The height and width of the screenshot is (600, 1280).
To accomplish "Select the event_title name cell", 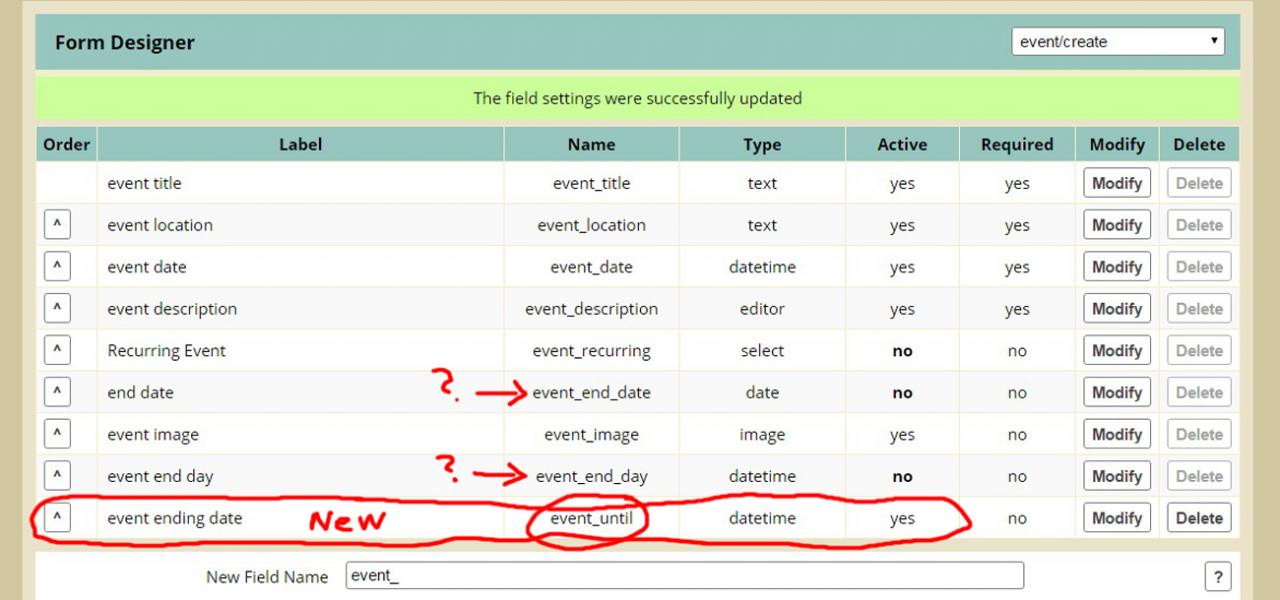I will click(592, 183).
